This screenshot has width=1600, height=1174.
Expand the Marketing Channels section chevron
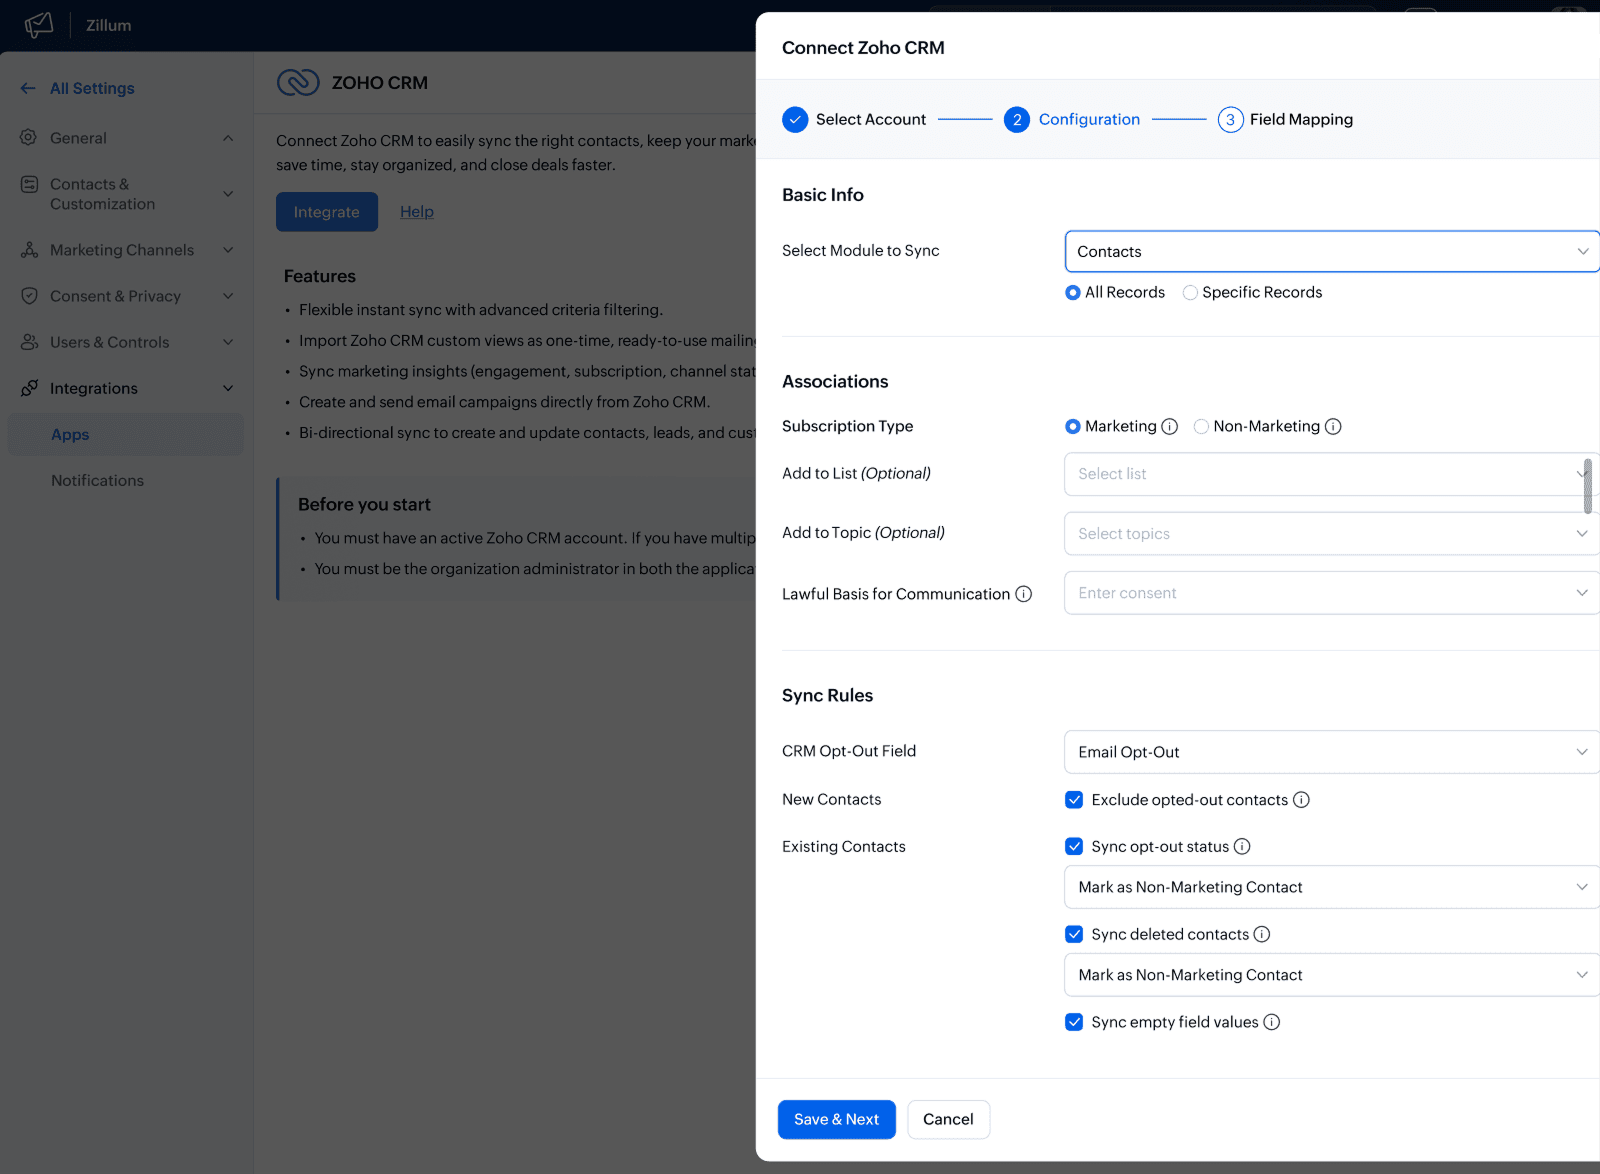(x=228, y=250)
